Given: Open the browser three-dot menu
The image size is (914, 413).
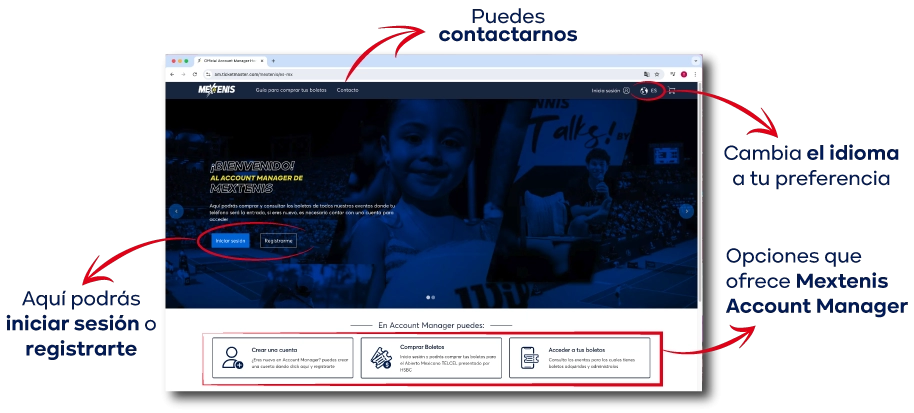Looking at the screenshot, I should pyautogui.click(x=695, y=74).
